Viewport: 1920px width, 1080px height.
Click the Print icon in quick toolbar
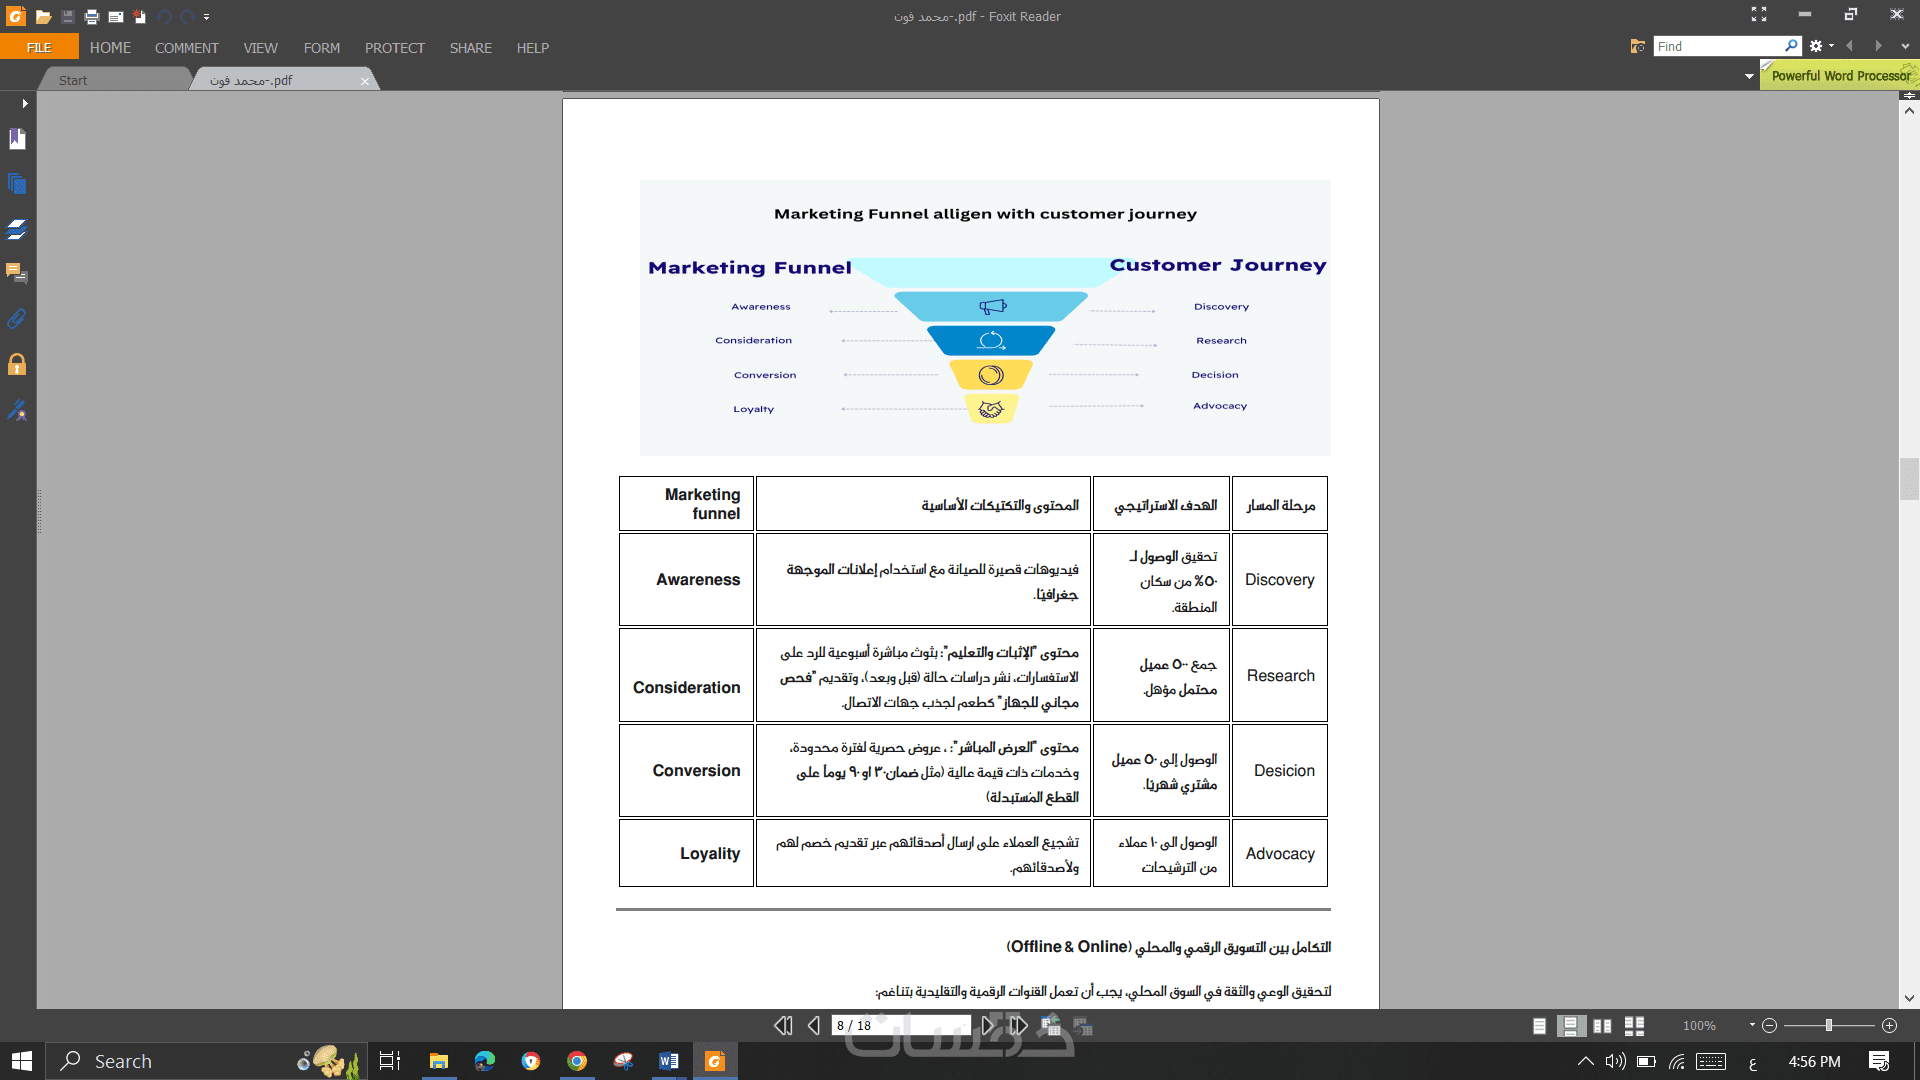click(92, 17)
